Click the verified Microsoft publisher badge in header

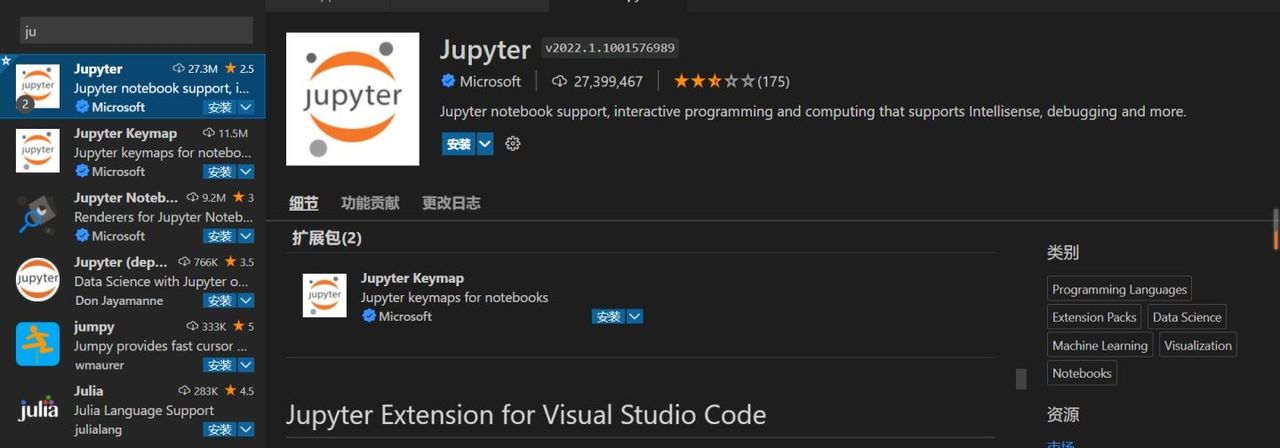[448, 81]
